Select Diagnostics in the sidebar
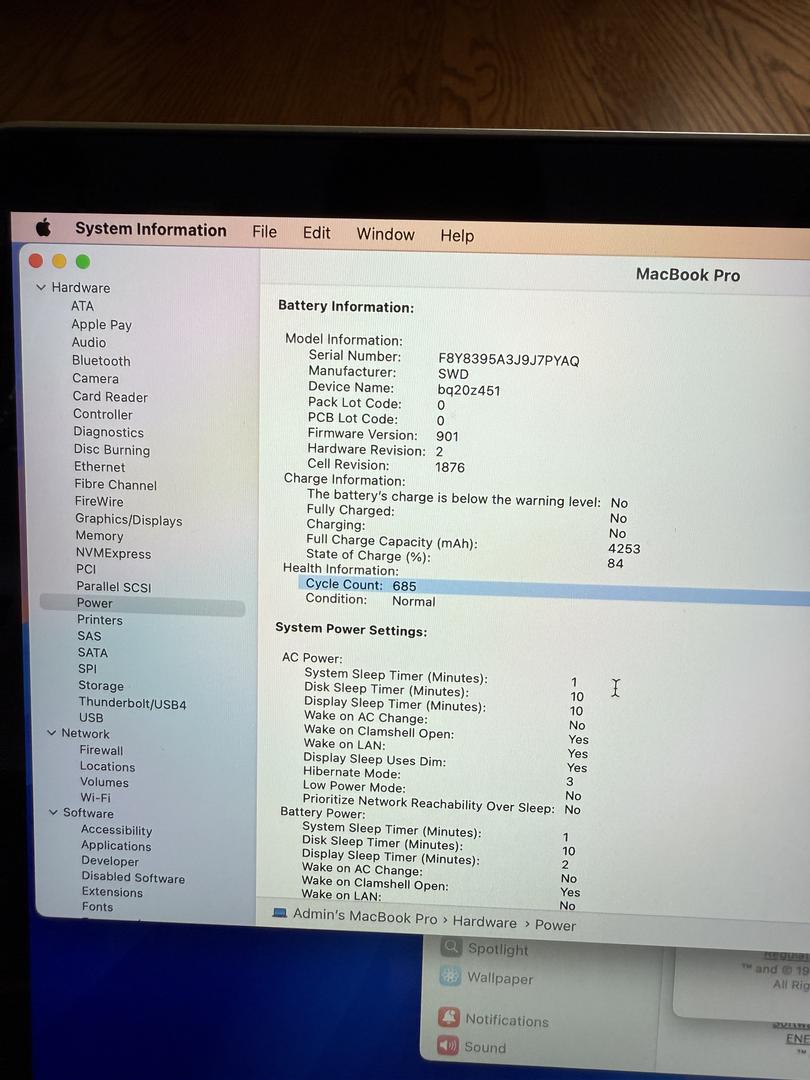The image size is (810, 1080). (x=109, y=433)
